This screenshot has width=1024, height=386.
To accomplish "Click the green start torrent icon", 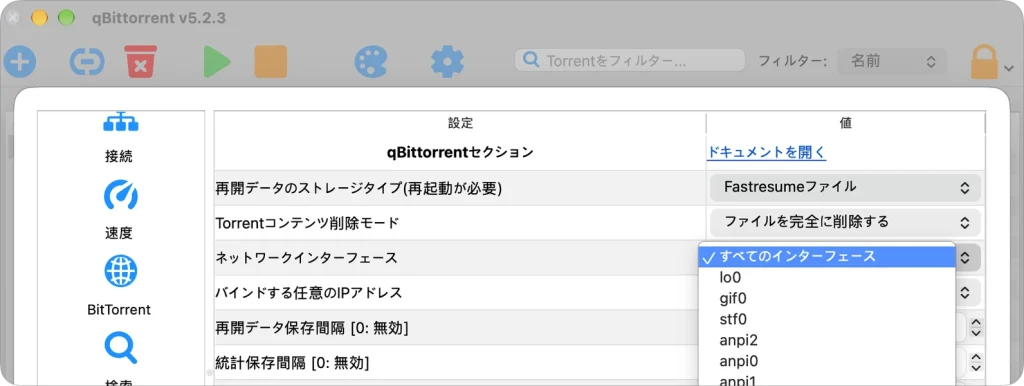I will [x=216, y=62].
